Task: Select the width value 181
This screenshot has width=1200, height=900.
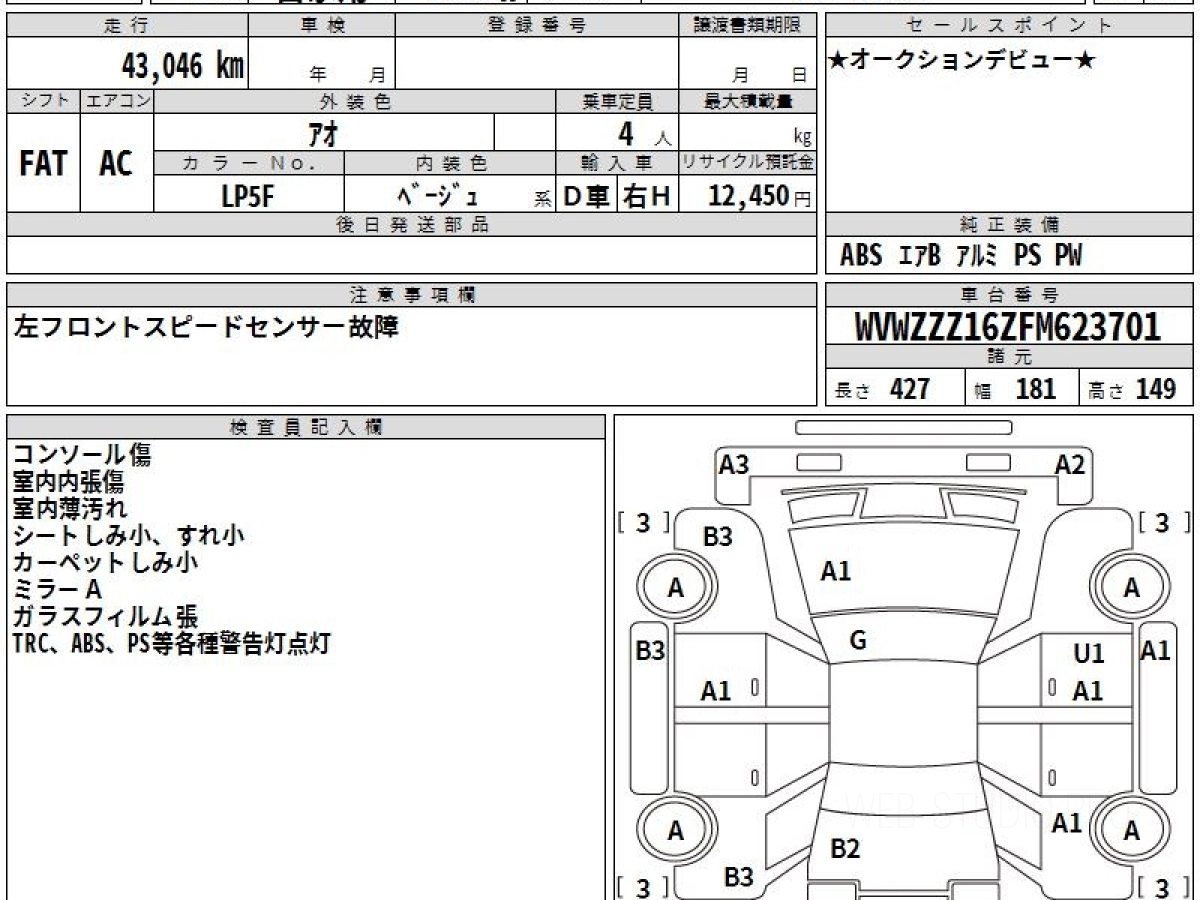Action: coord(1036,389)
